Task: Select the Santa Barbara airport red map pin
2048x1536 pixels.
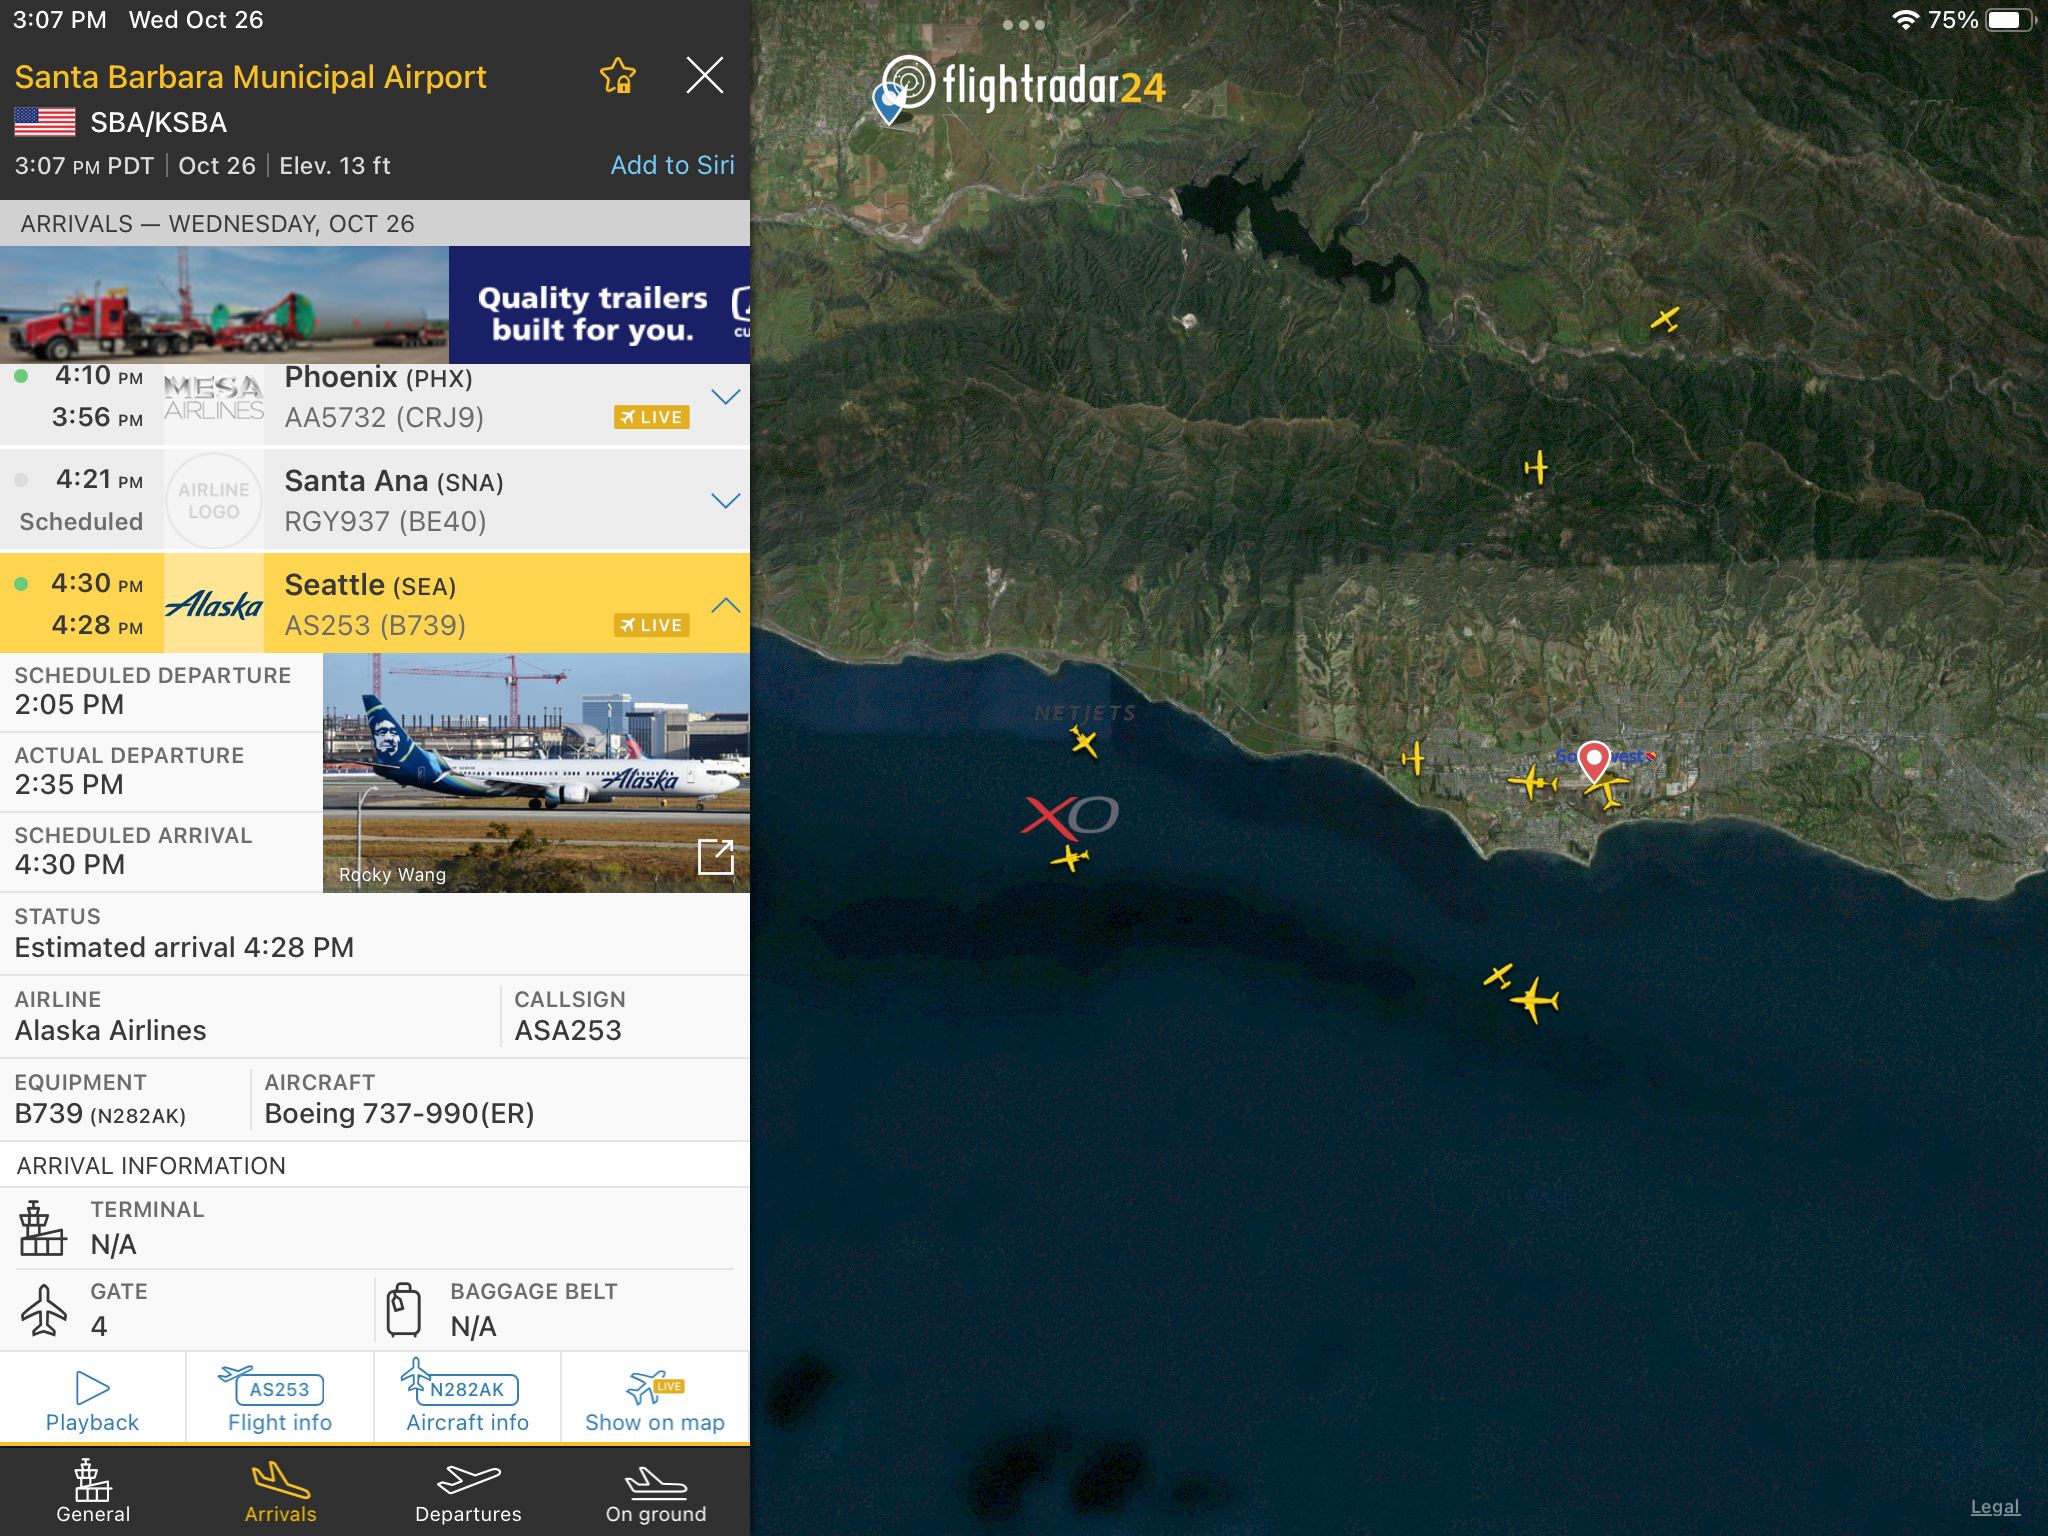Action: [x=1594, y=760]
